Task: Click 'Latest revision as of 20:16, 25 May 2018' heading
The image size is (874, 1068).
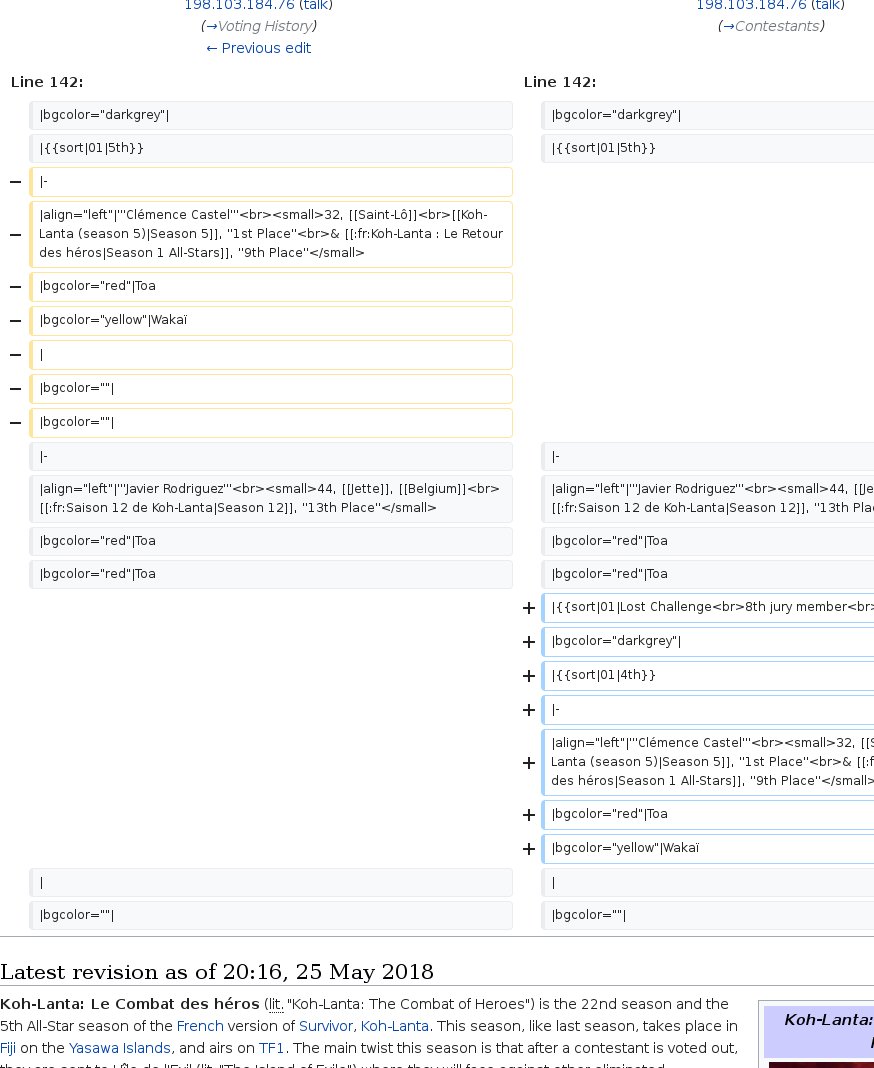Action: (x=217, y=971)
